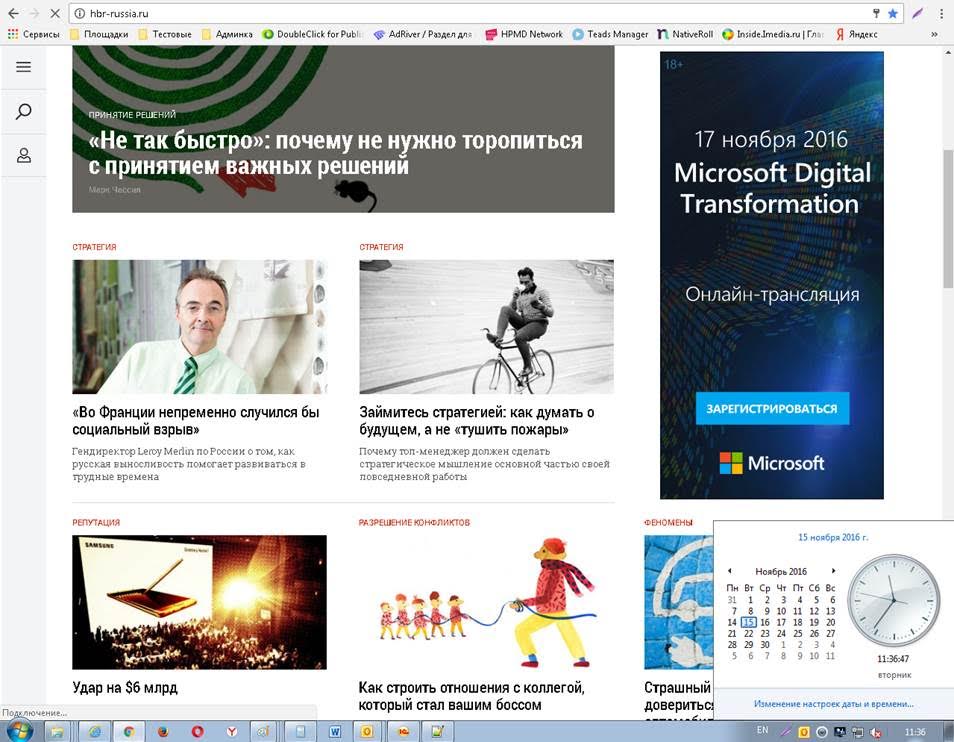
Task: Open Internet Explorer from the taskbar
Action: pos(94,732)
